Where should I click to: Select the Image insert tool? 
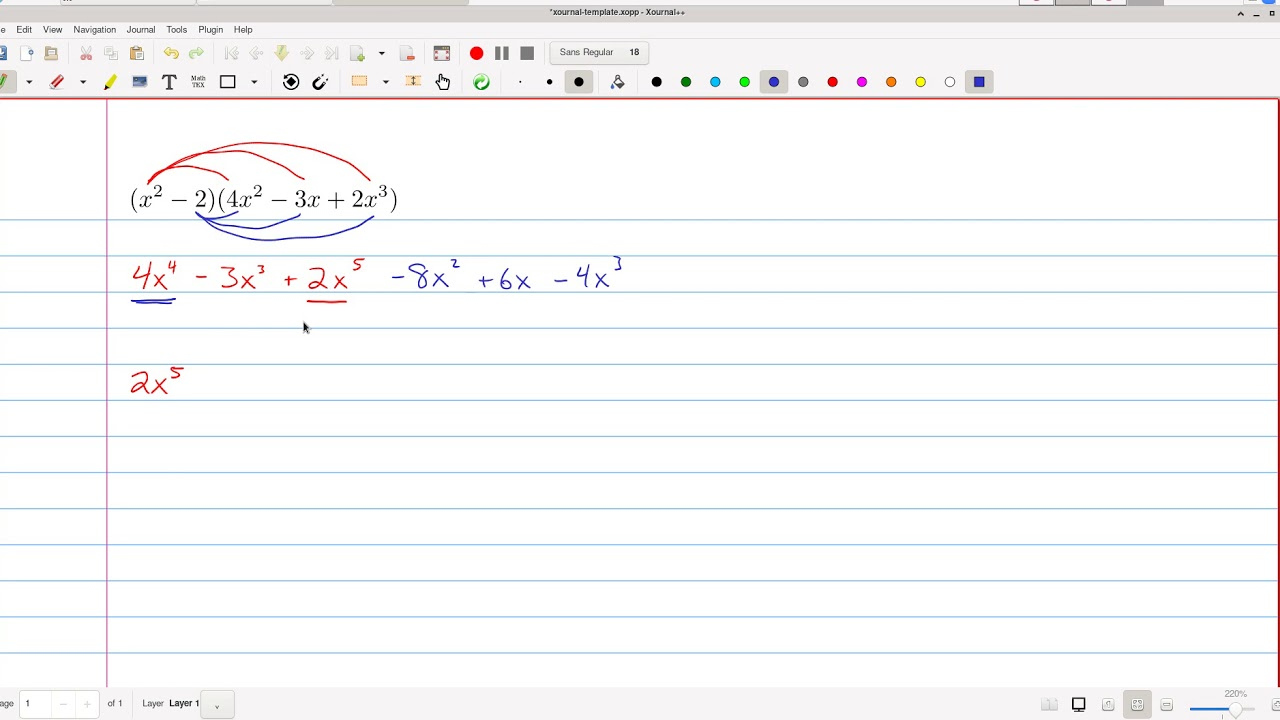click(x=140, y=82)
